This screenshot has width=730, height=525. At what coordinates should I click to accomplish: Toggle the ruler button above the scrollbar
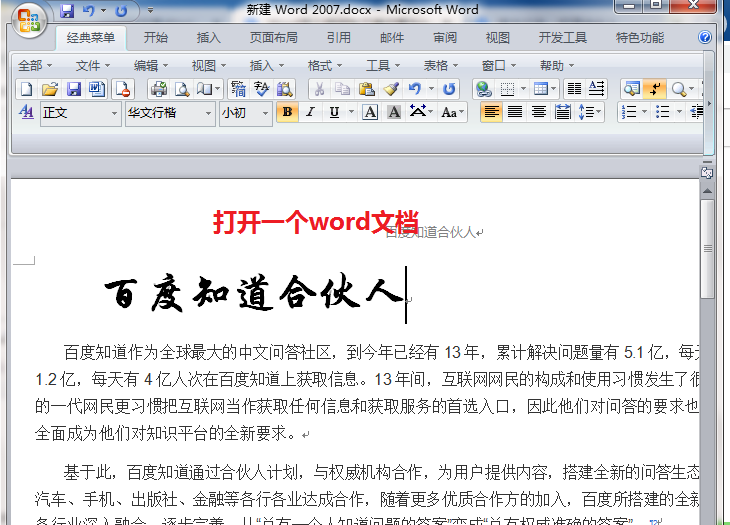click(707, 173)
